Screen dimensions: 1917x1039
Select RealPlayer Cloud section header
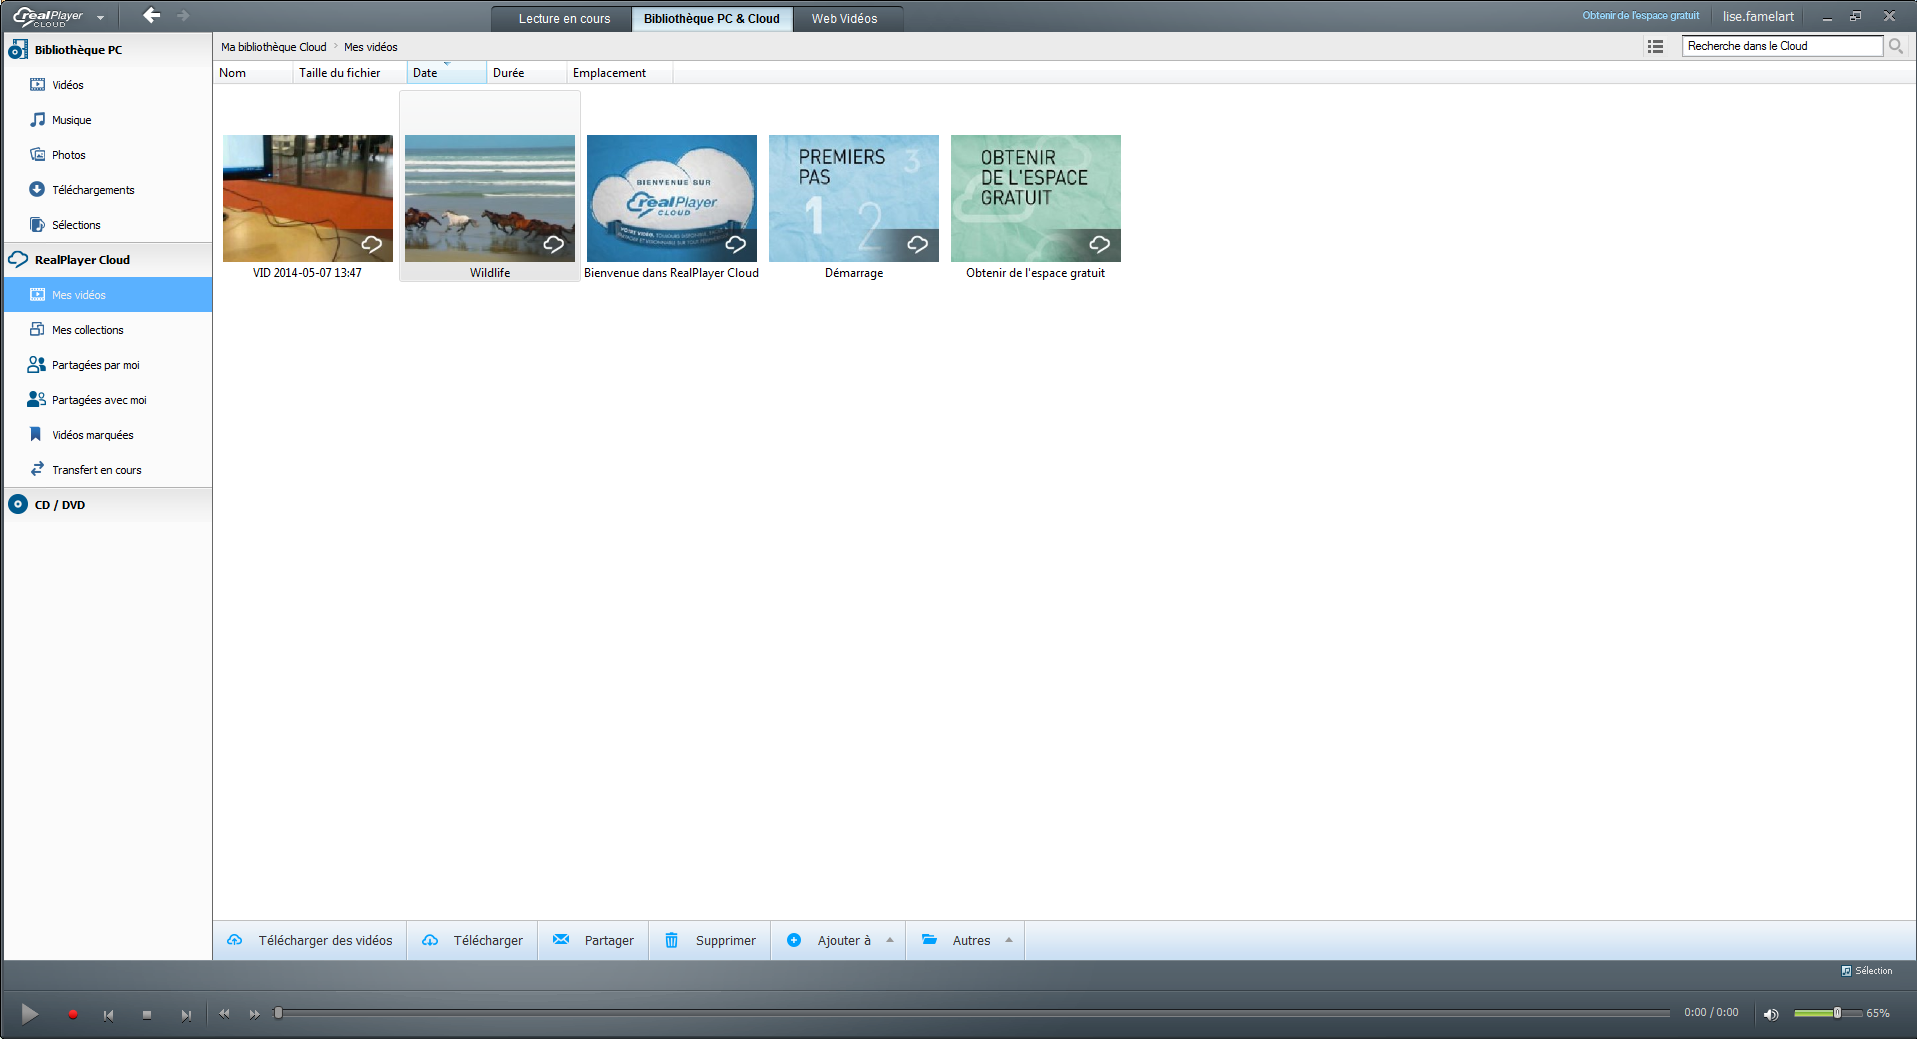click(107, 260)
